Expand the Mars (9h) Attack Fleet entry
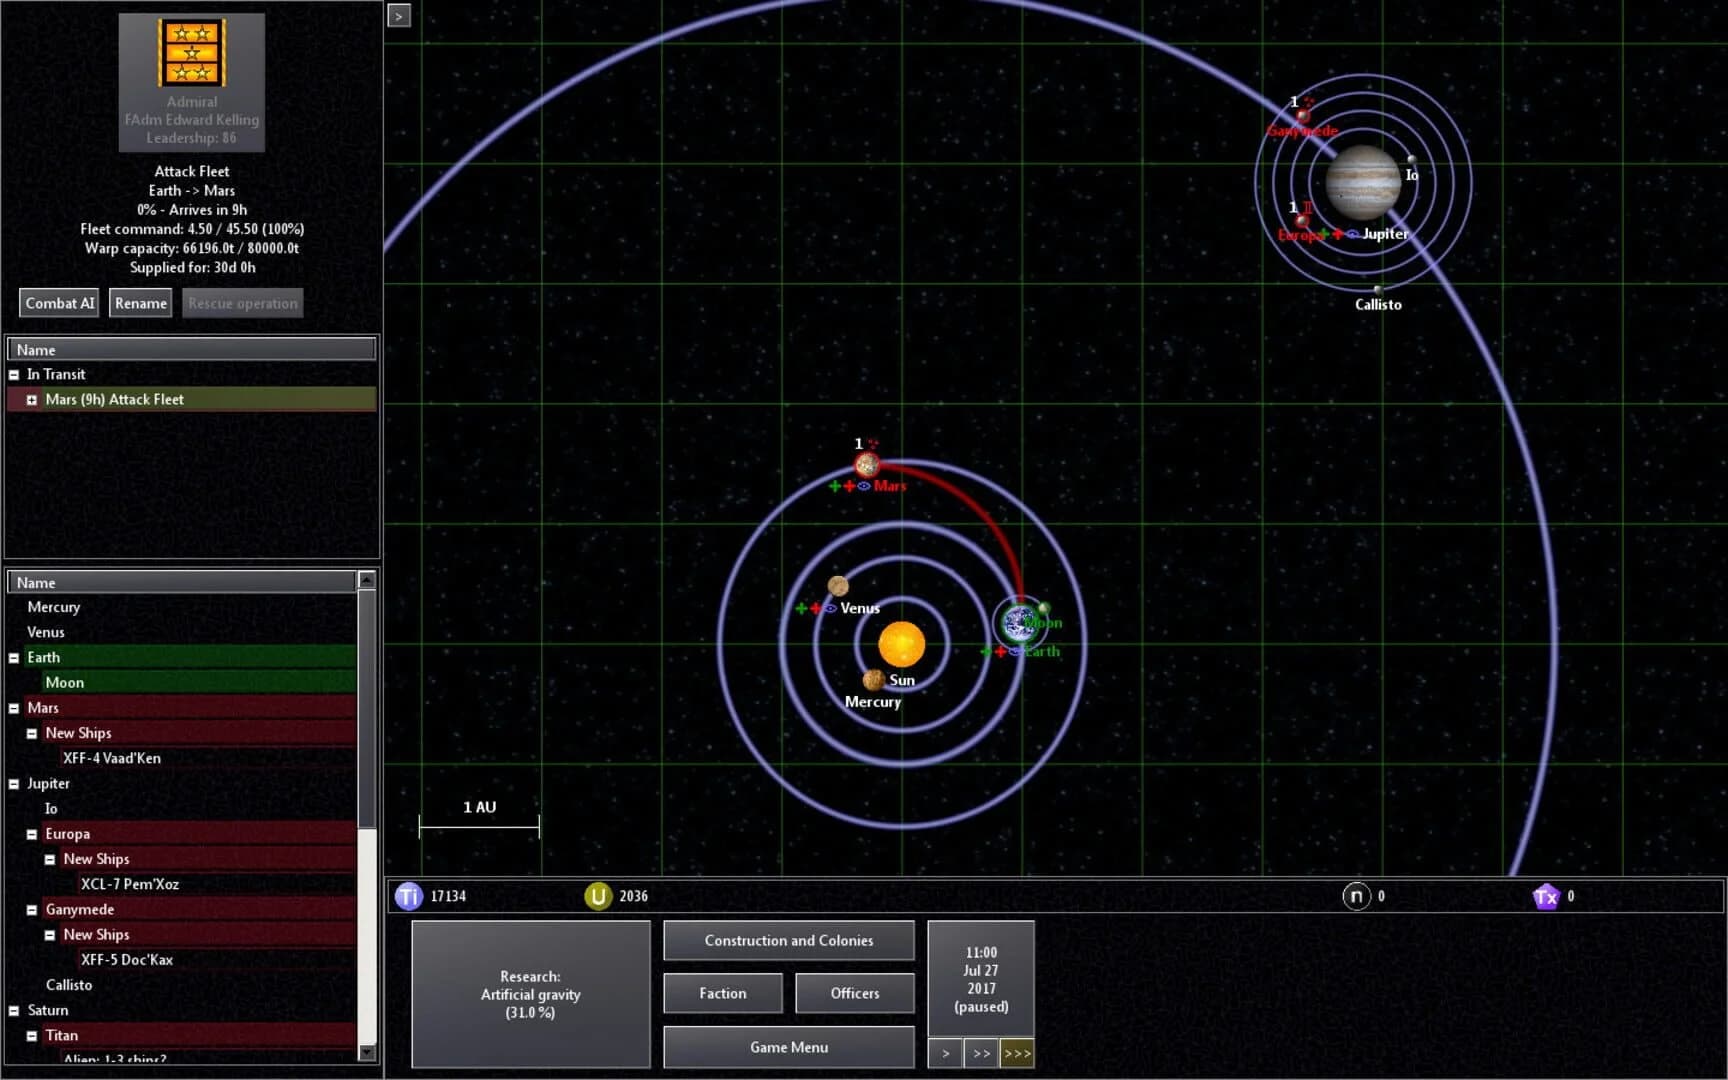Image resolution: width=1728 pixels, height=1080 pixels. (x=33, y=399)
